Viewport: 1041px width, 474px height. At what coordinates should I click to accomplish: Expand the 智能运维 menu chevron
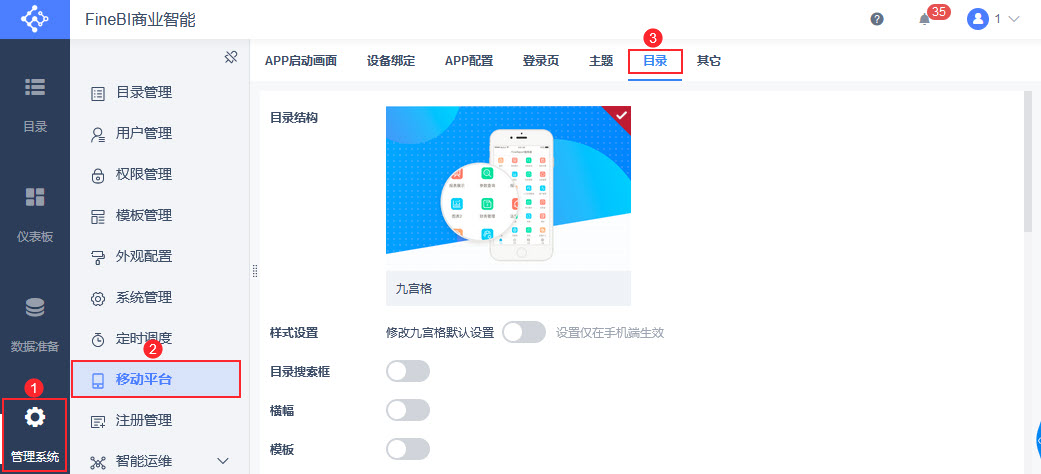point(223,461)
